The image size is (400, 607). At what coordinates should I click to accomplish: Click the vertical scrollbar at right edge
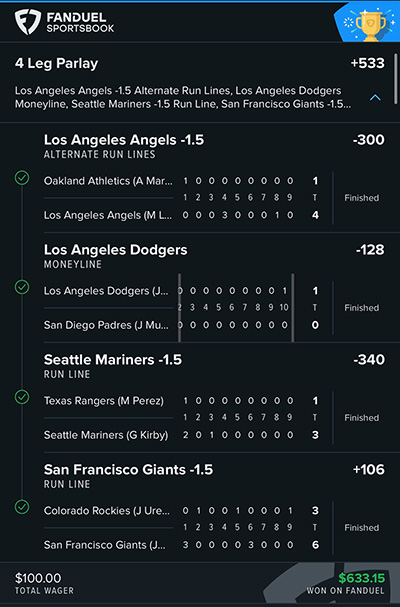point(396,78)
